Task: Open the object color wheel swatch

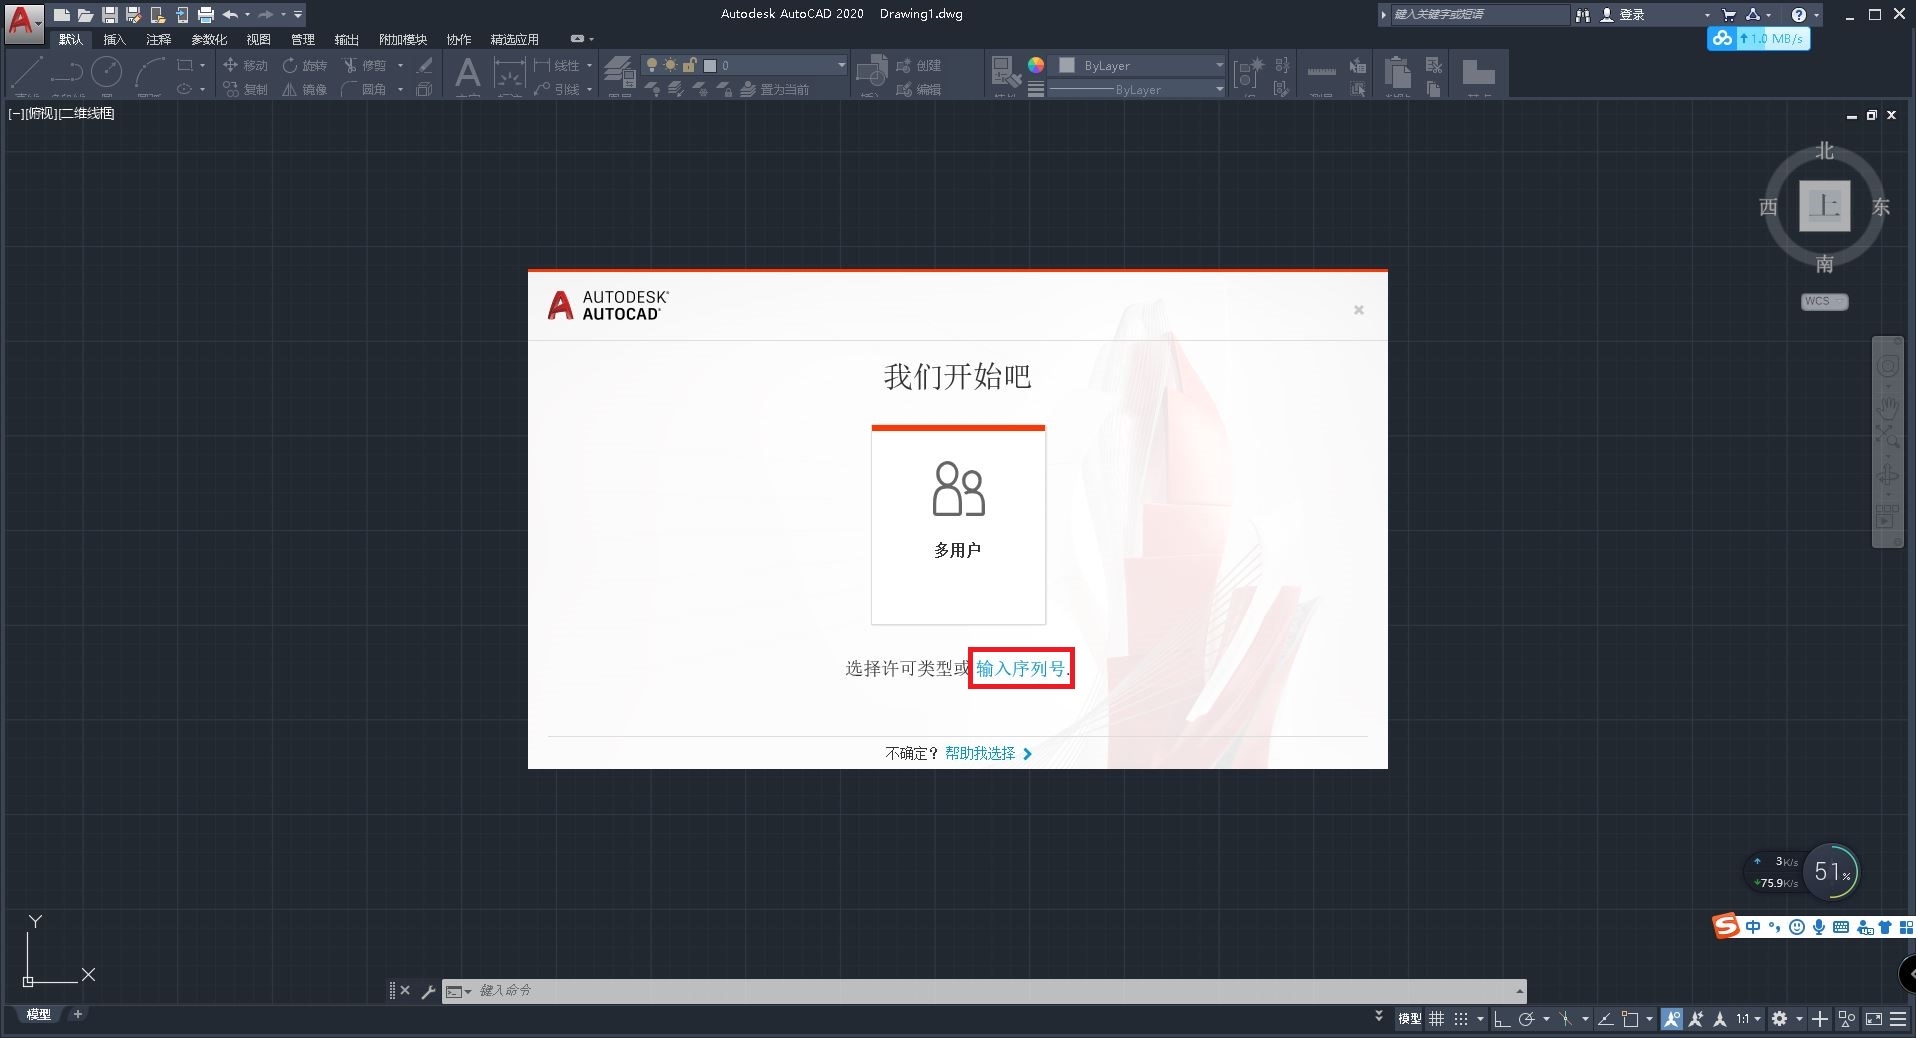Action: [1036, 65]
